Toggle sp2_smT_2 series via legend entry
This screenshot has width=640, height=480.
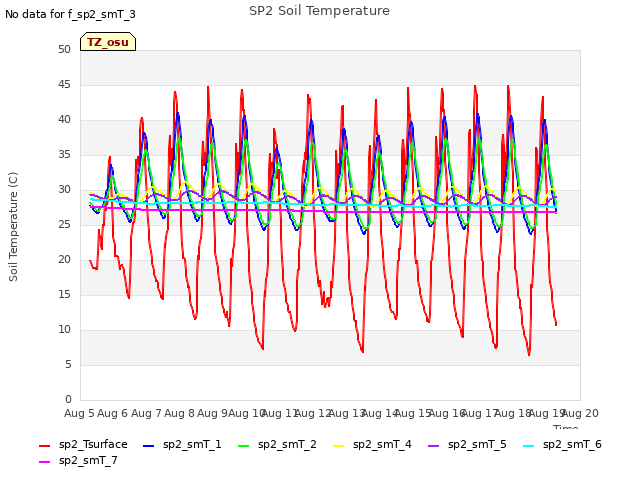[277, 444]
